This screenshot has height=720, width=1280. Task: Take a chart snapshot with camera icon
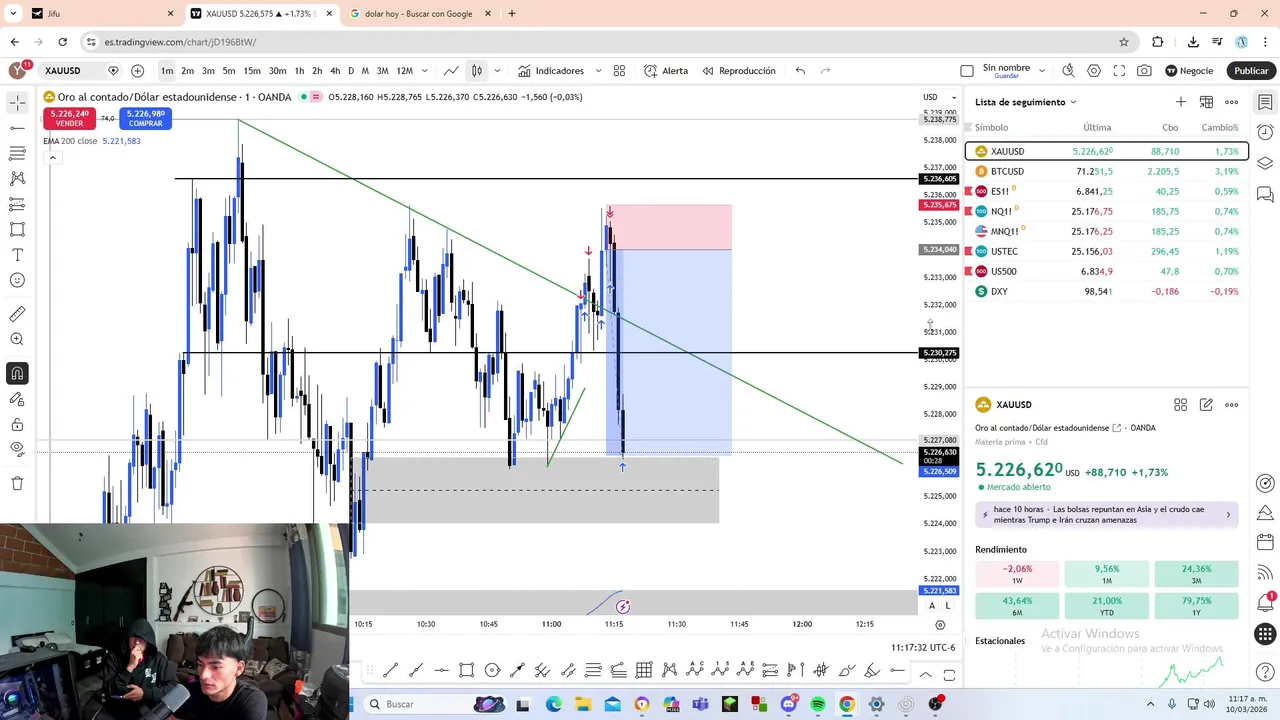coord(1144,71)
